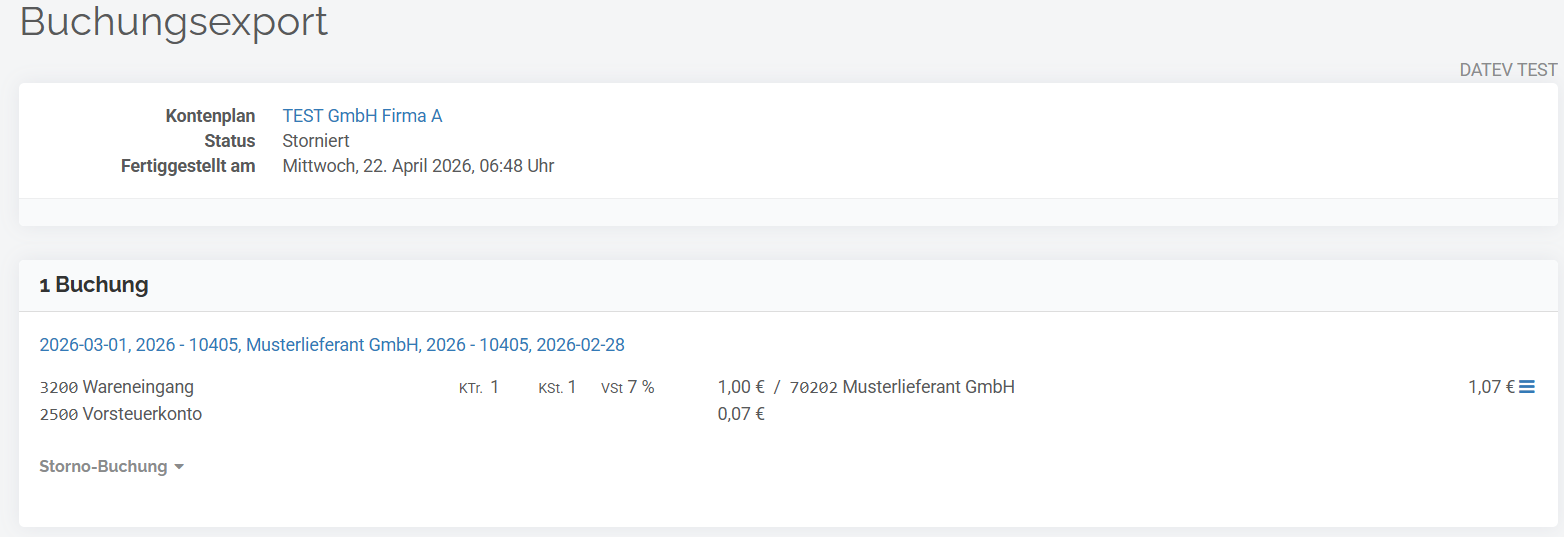Click the Kontenplan field label
Screen dimensions: 1564x537
pyautogui.click(x=210, y=116)
